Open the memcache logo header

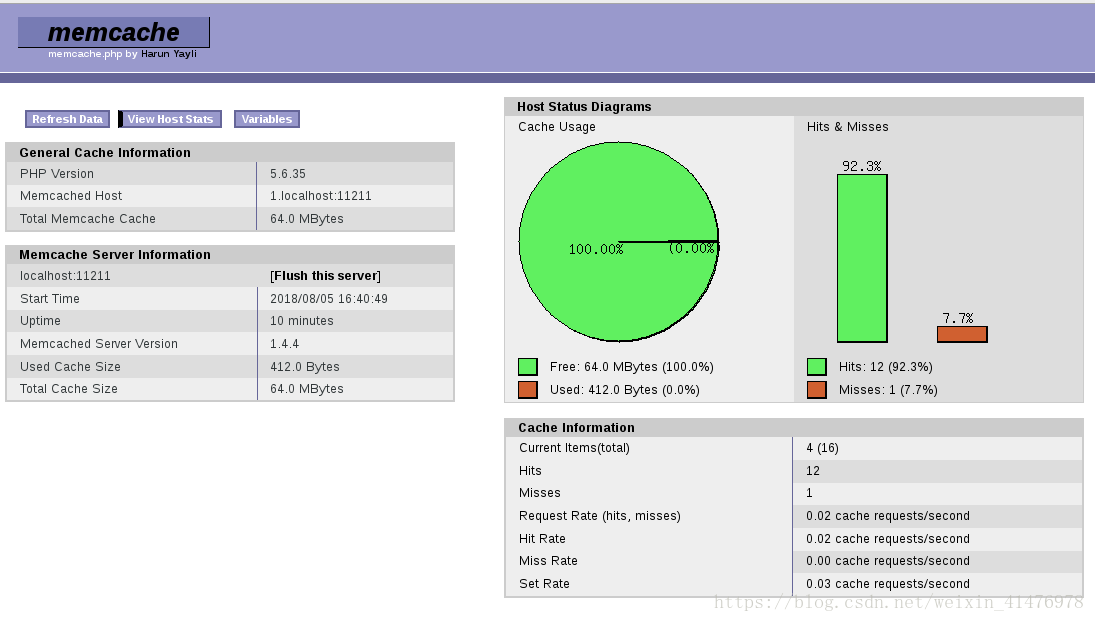tap(113, 33)
